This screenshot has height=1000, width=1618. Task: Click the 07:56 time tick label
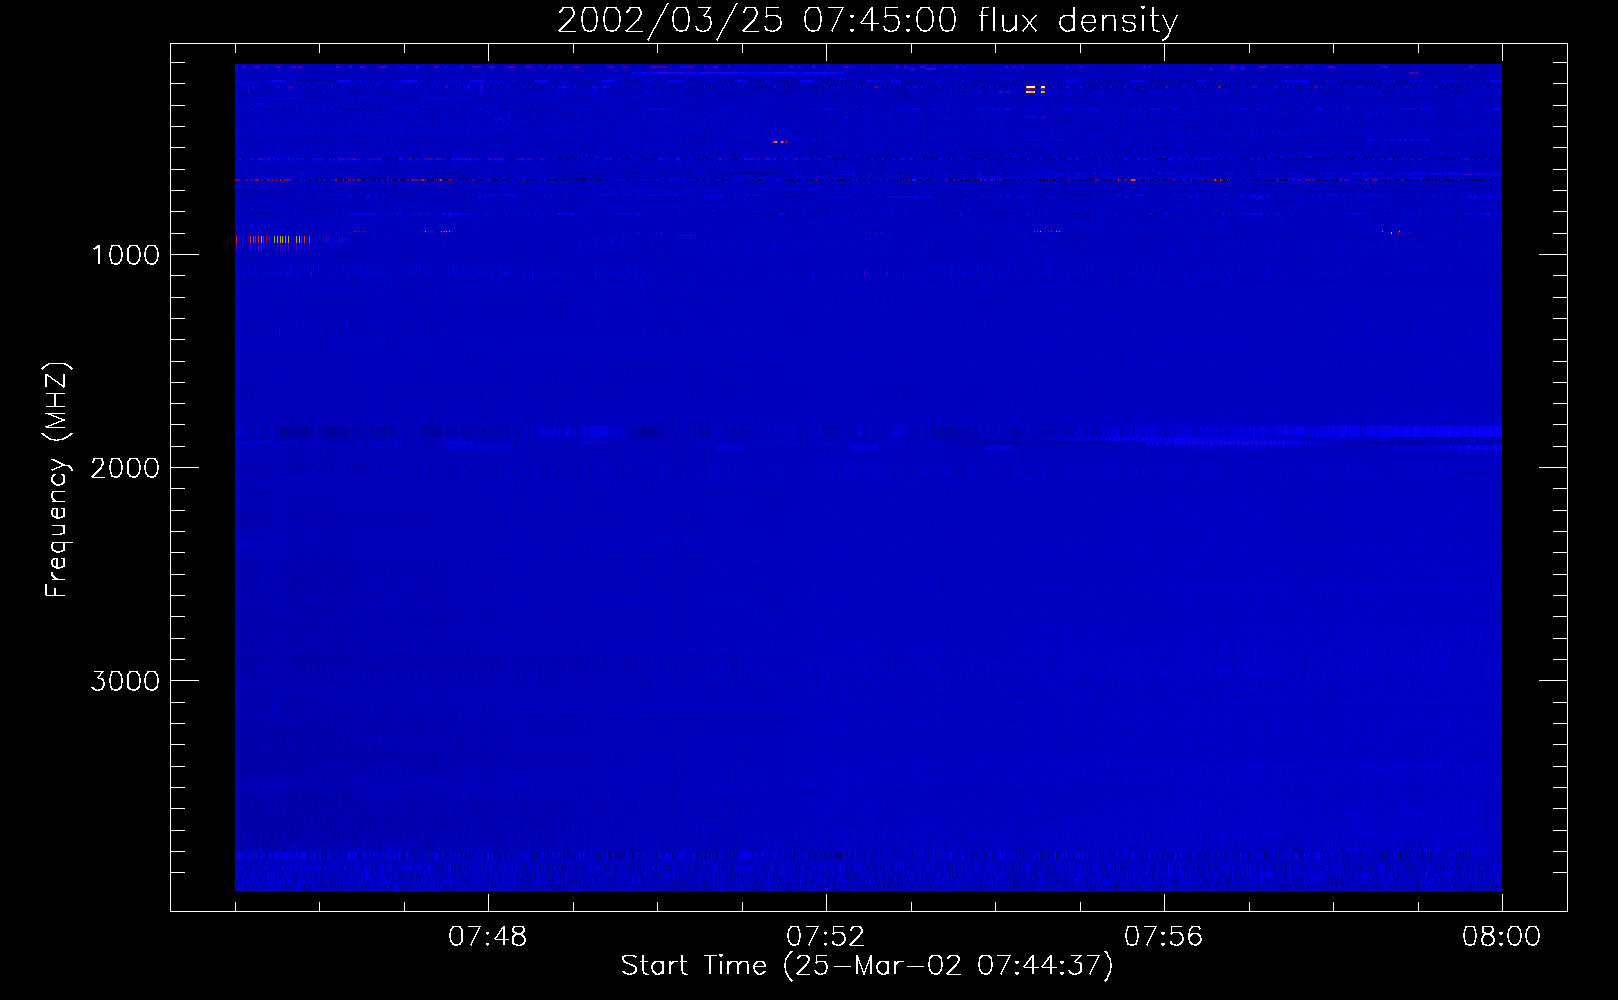[1164, 937]
